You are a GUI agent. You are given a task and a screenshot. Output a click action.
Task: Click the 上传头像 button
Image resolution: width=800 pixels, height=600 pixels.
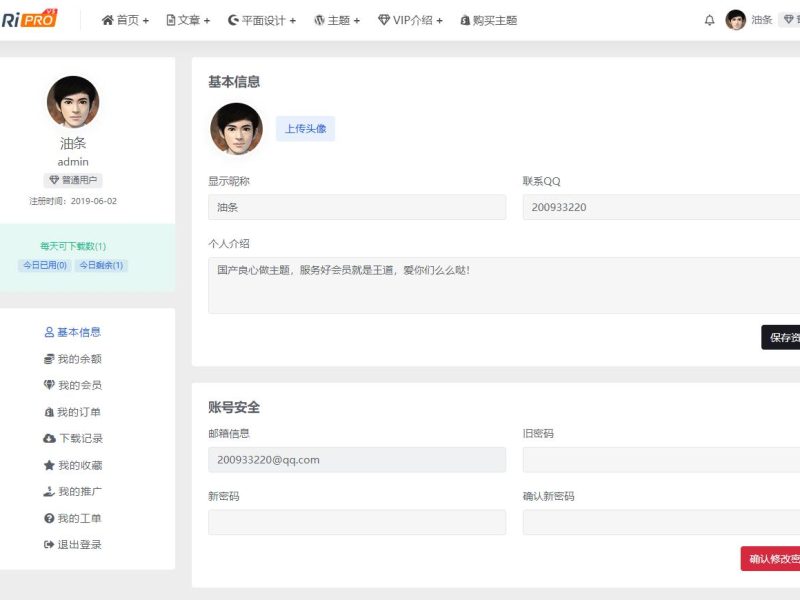(305, 129)
